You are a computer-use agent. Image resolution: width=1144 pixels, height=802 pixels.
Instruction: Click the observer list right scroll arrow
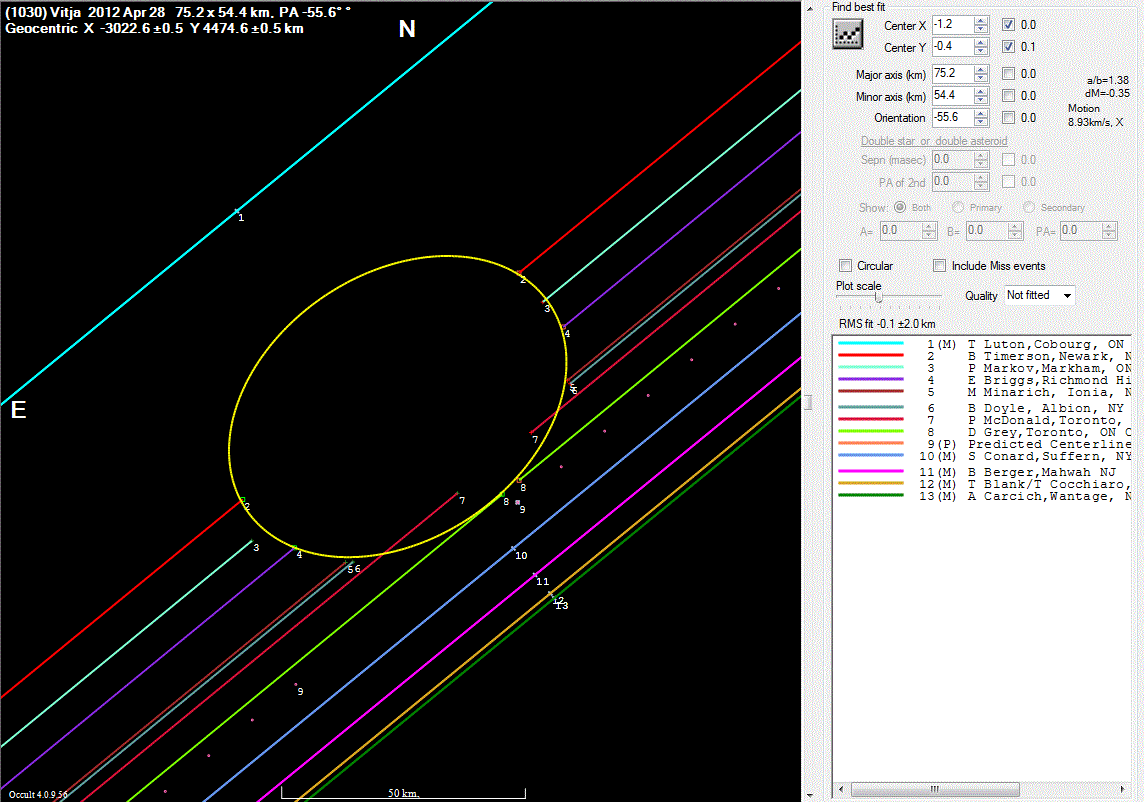[1122, 790]
